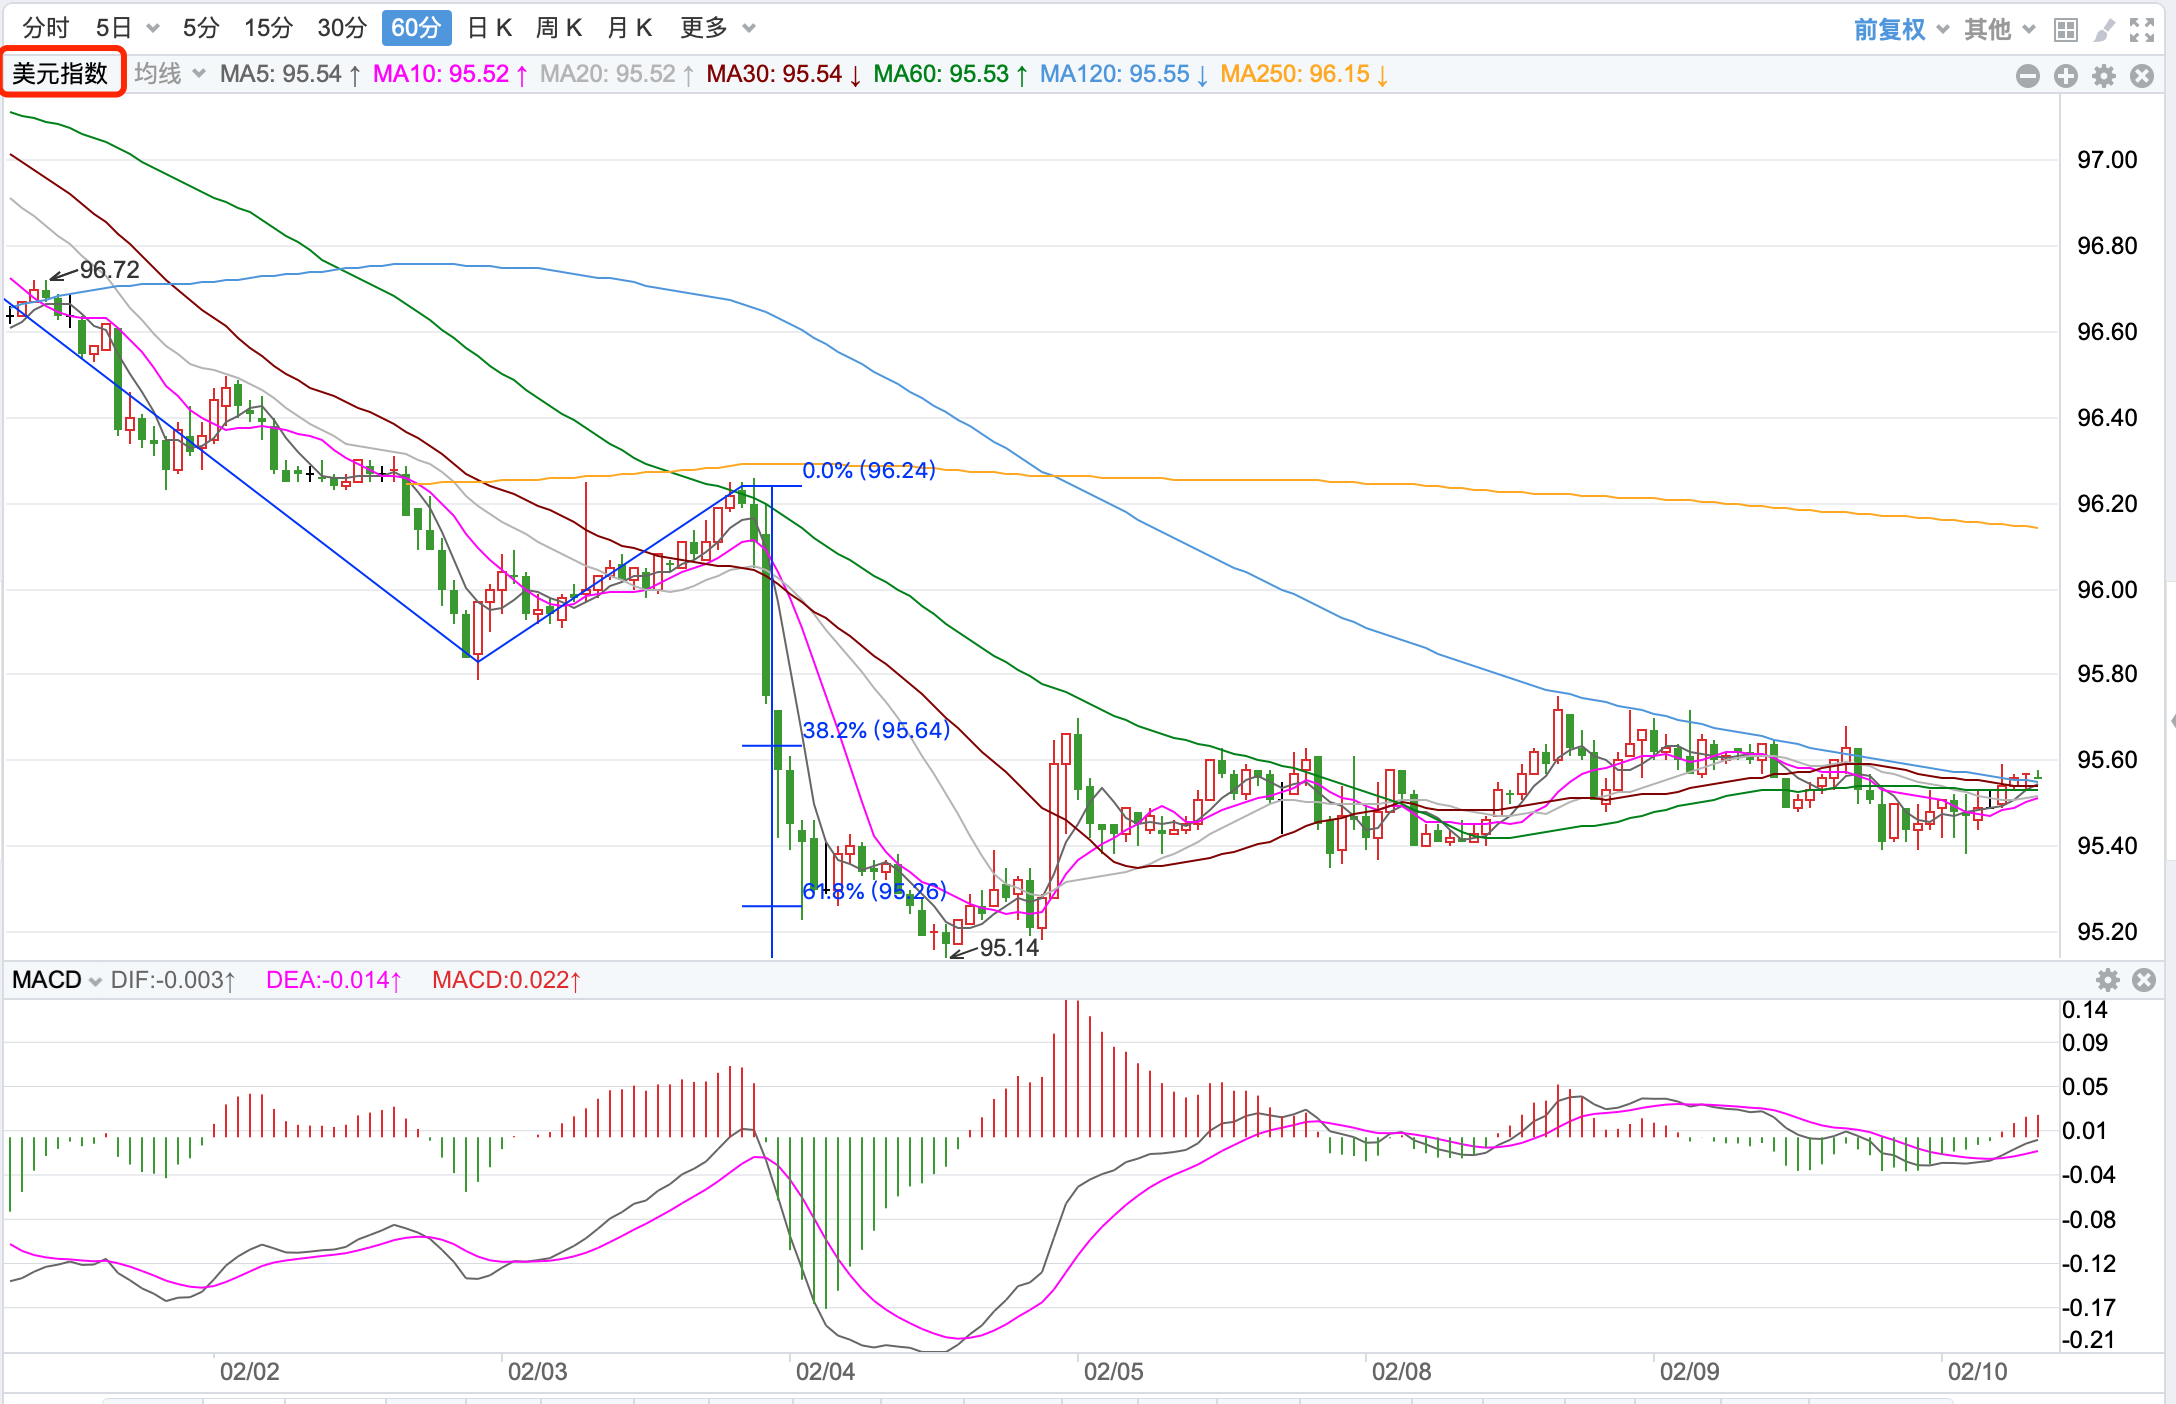Screen dimensions: 2176x1404
Task: Close the MACD panel with X icon
Action: (x=2144, y=979)
